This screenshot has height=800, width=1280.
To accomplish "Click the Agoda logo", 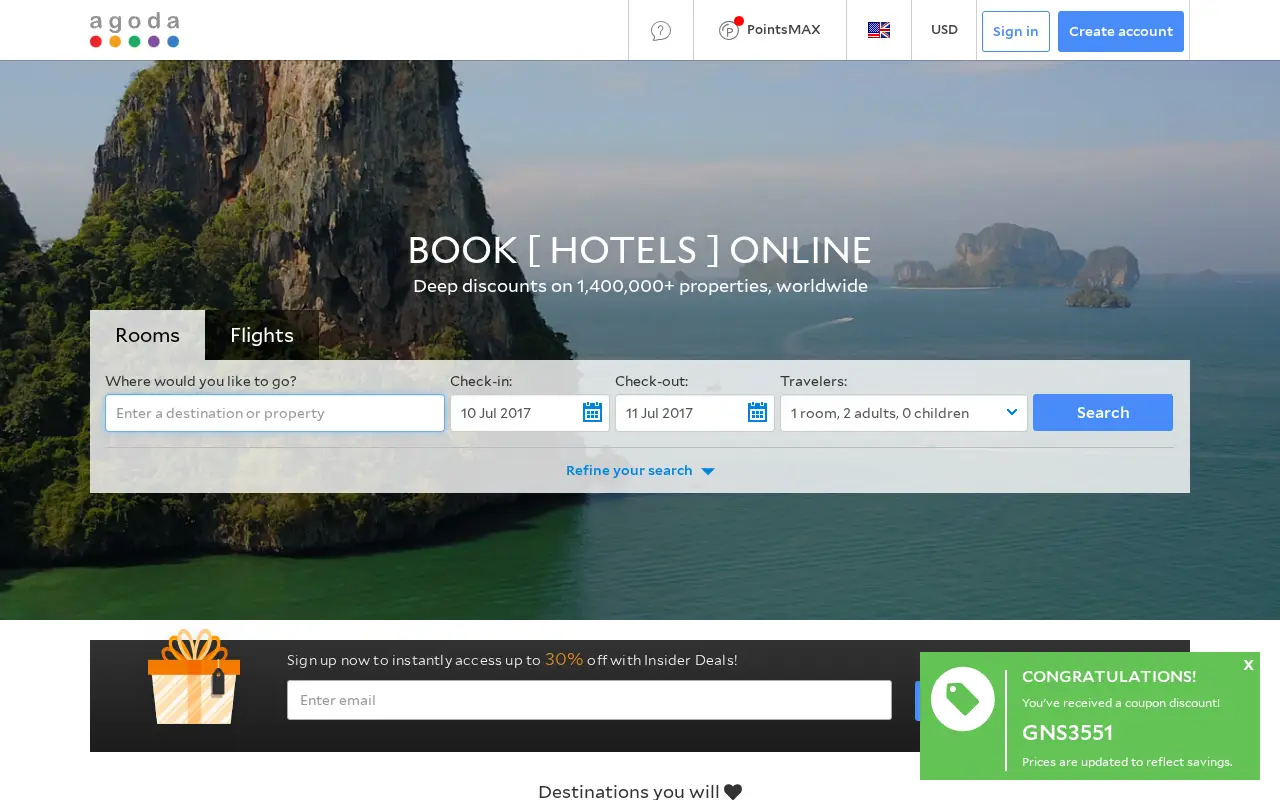I will click(x=134, y=30).
